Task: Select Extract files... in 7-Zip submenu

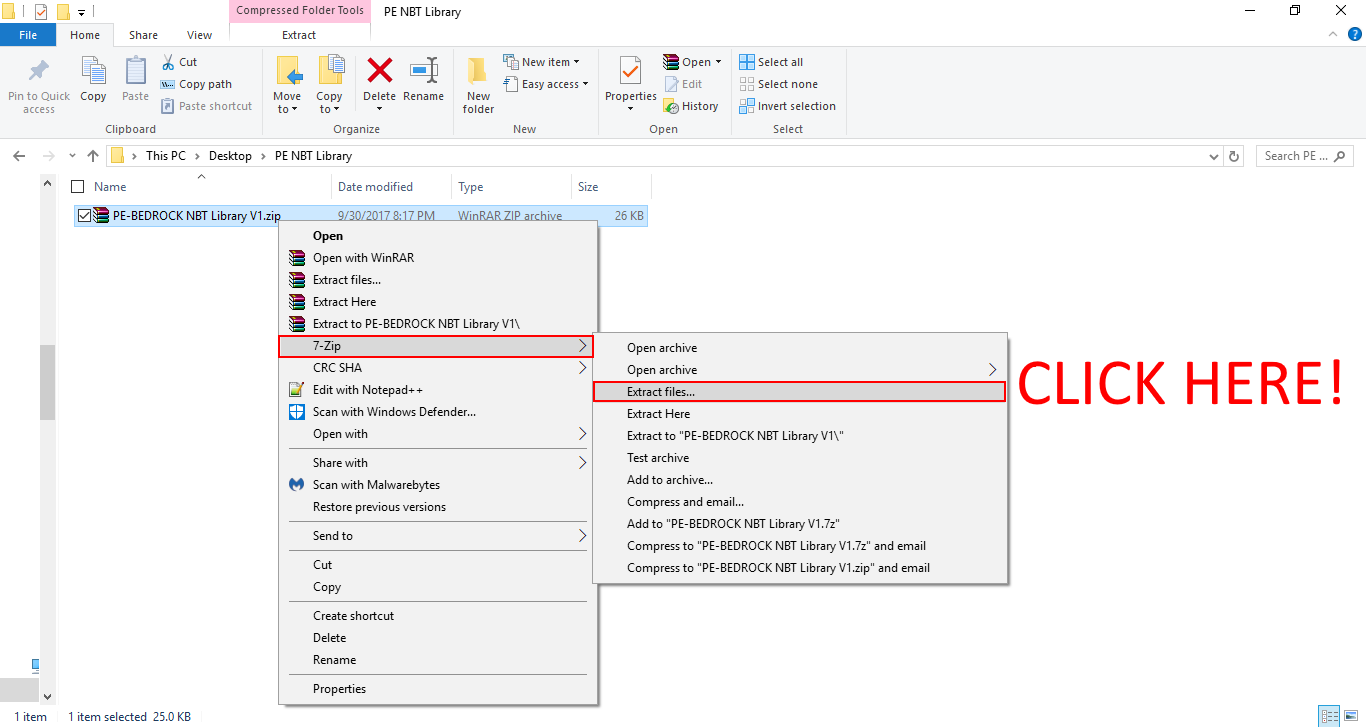Action: [x=799, y=392]
